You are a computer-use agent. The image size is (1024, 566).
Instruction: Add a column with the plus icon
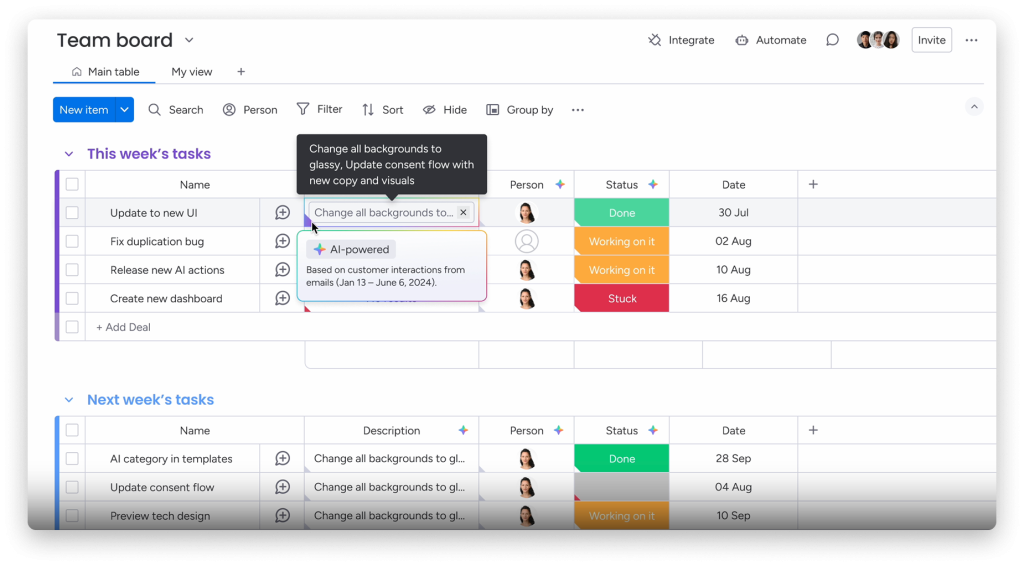pyautogui.click(x=813, y=185)
